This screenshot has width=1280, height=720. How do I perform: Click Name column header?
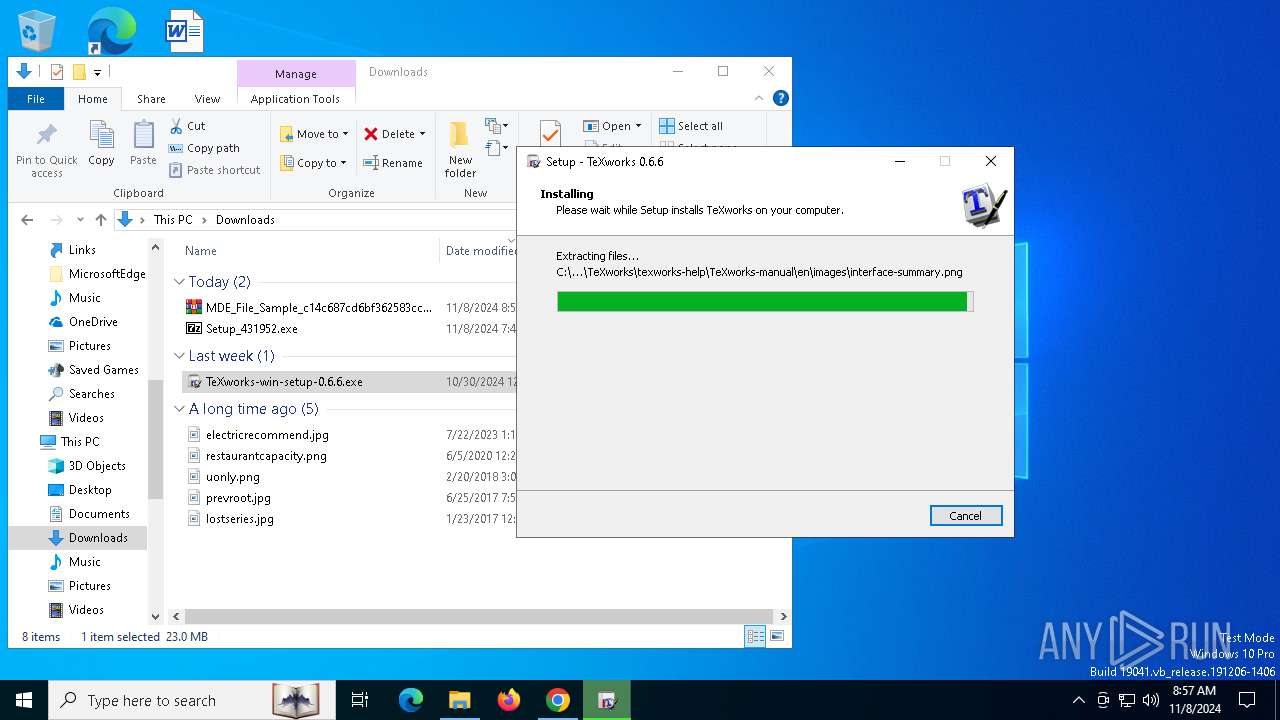pos(200,251)
